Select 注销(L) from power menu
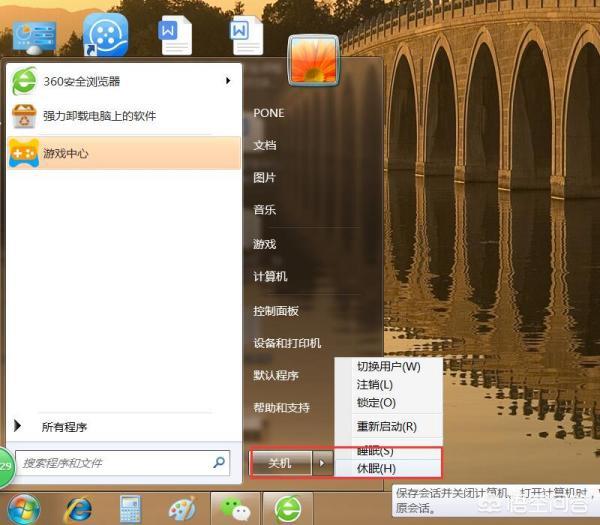 (388, 384)
